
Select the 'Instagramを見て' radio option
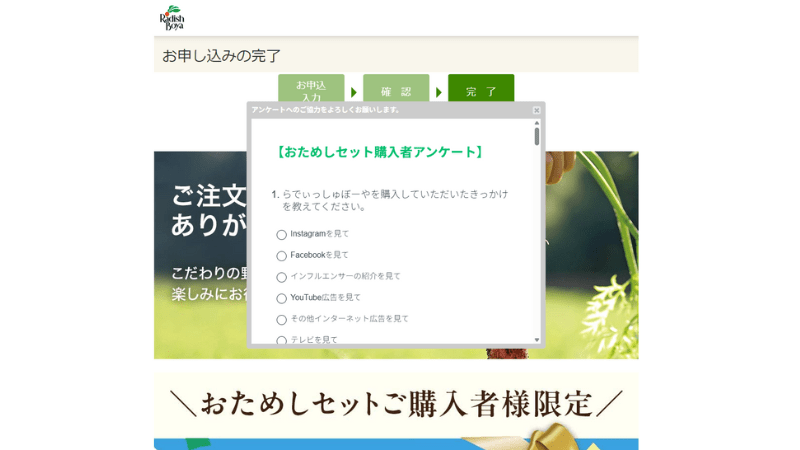[281, 235]
